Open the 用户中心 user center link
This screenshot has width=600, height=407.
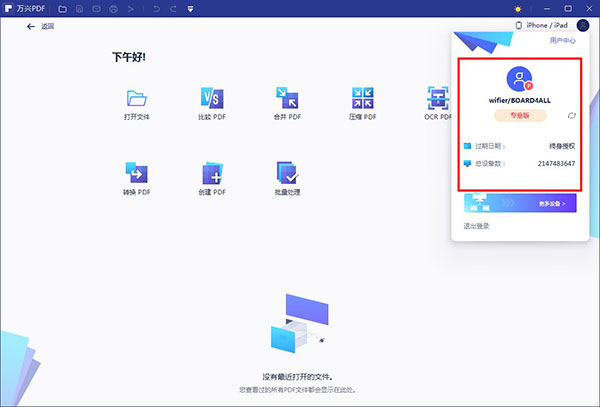pyautogui.click(x=562, y=40)
